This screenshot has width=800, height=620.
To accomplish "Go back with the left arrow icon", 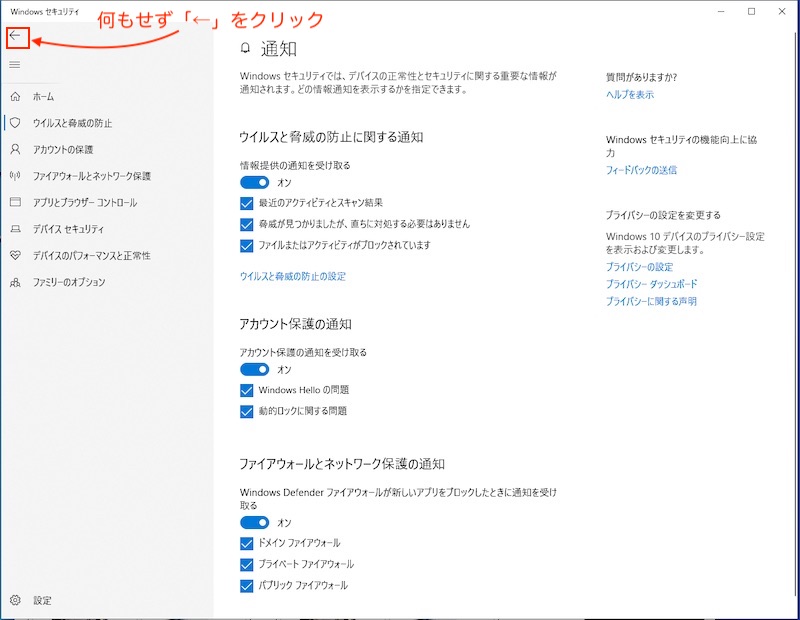I will point(15,35).
